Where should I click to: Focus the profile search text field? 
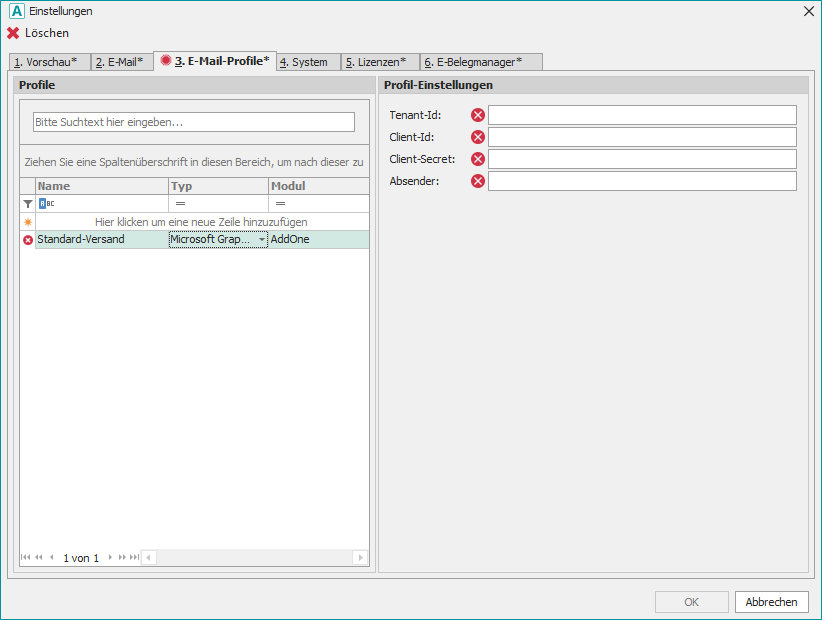[x=194, y=122]
